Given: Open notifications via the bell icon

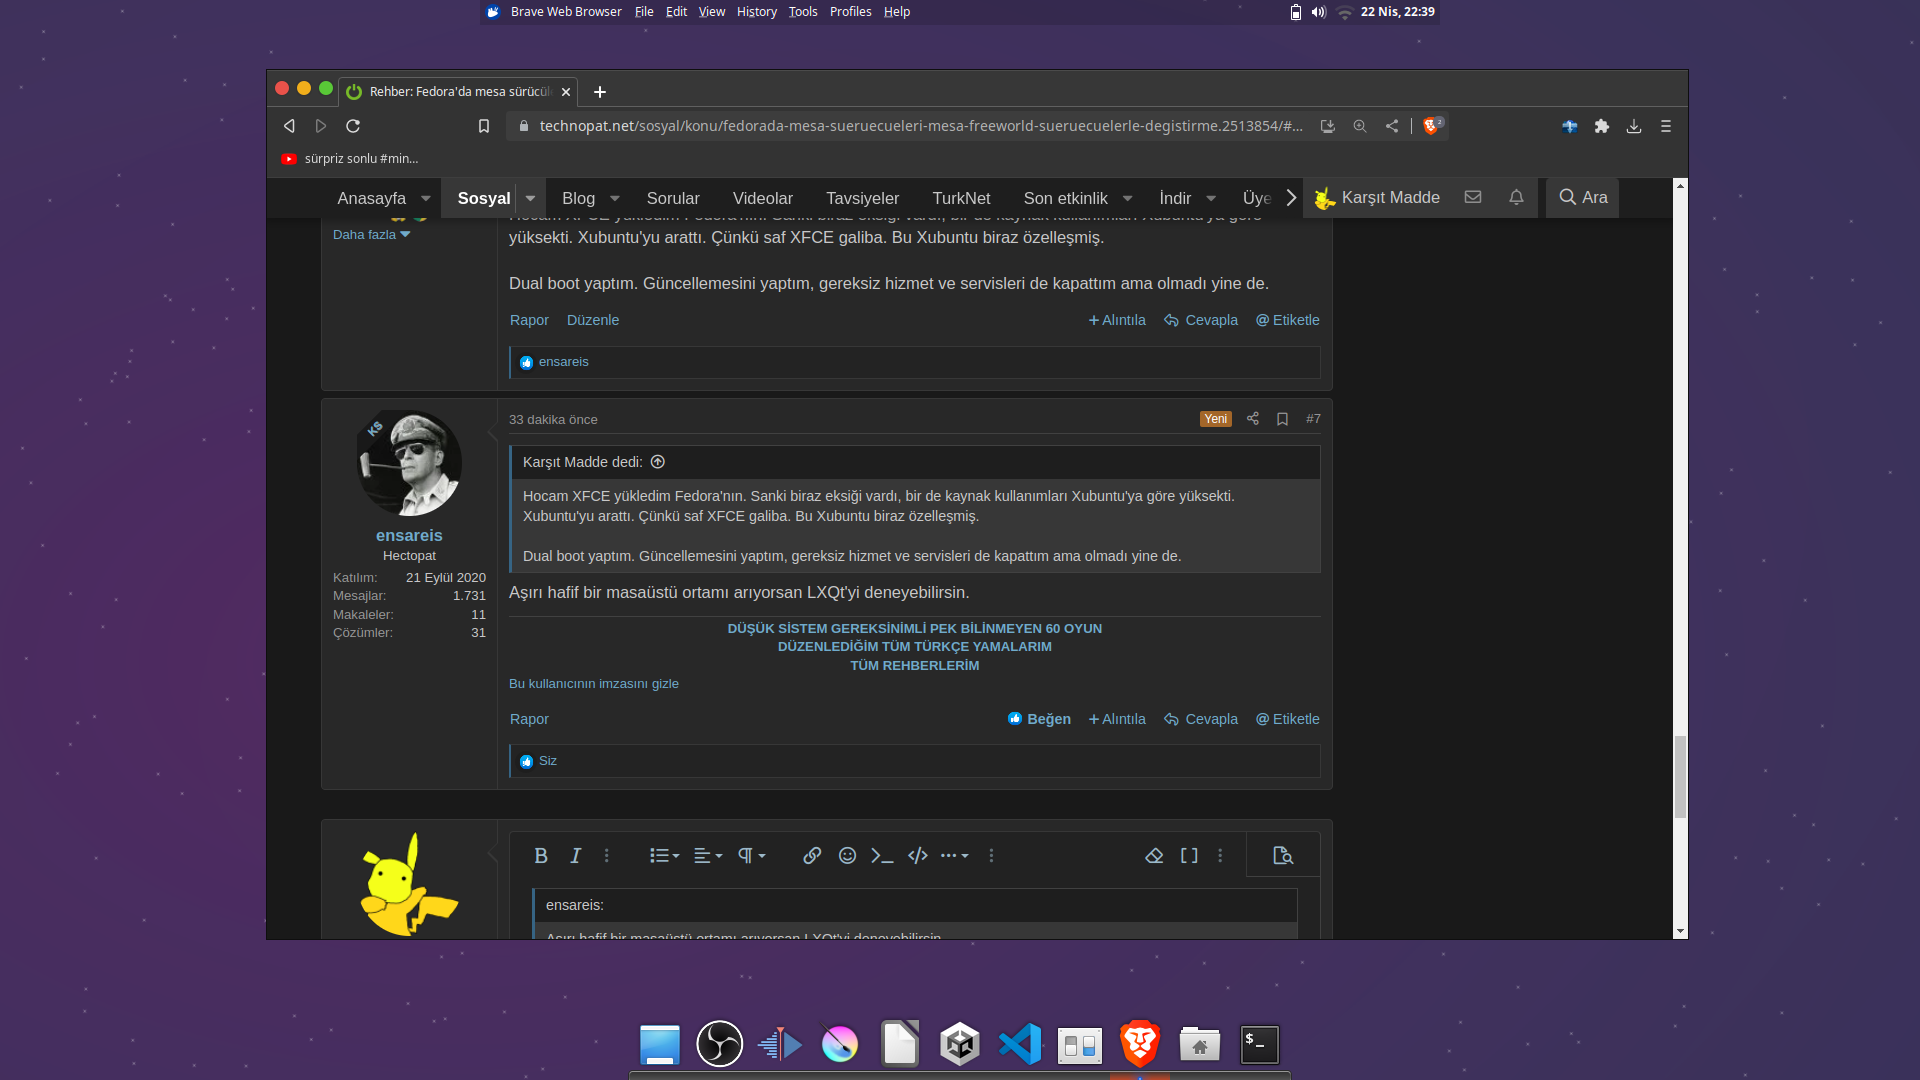Looking at the screenshot, I should (x=1516, y=197).
